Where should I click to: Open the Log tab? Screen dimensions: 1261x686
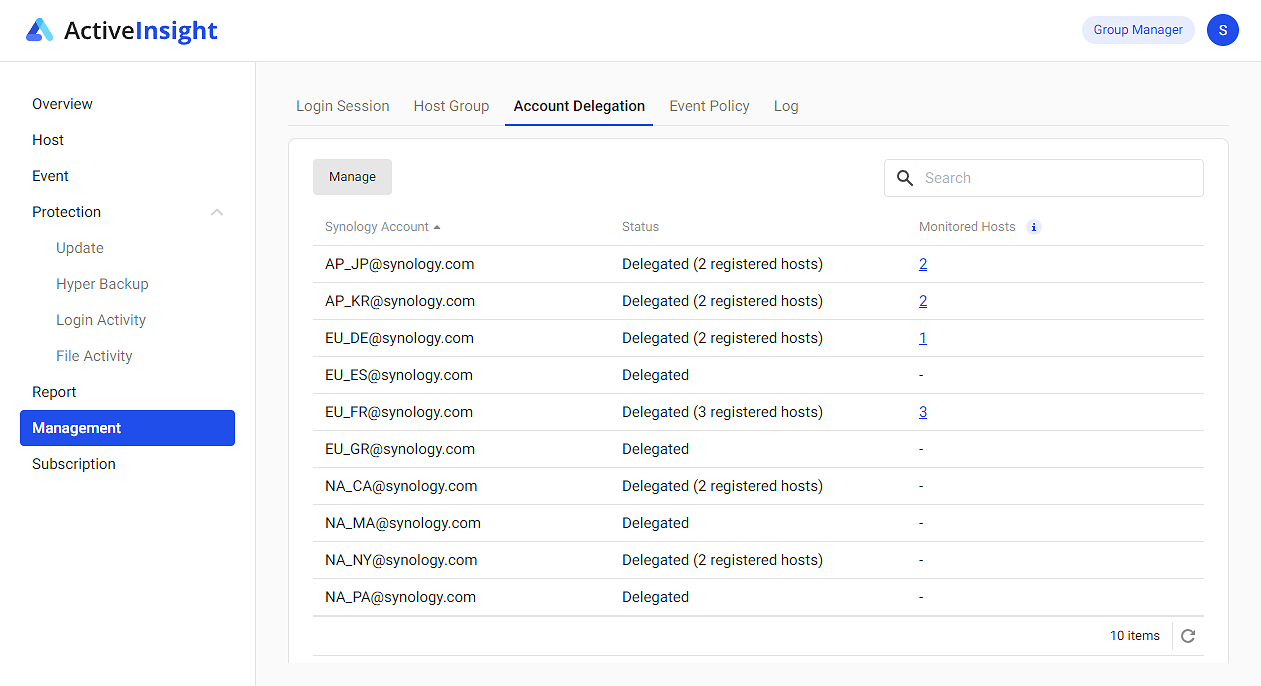[786, 106]
